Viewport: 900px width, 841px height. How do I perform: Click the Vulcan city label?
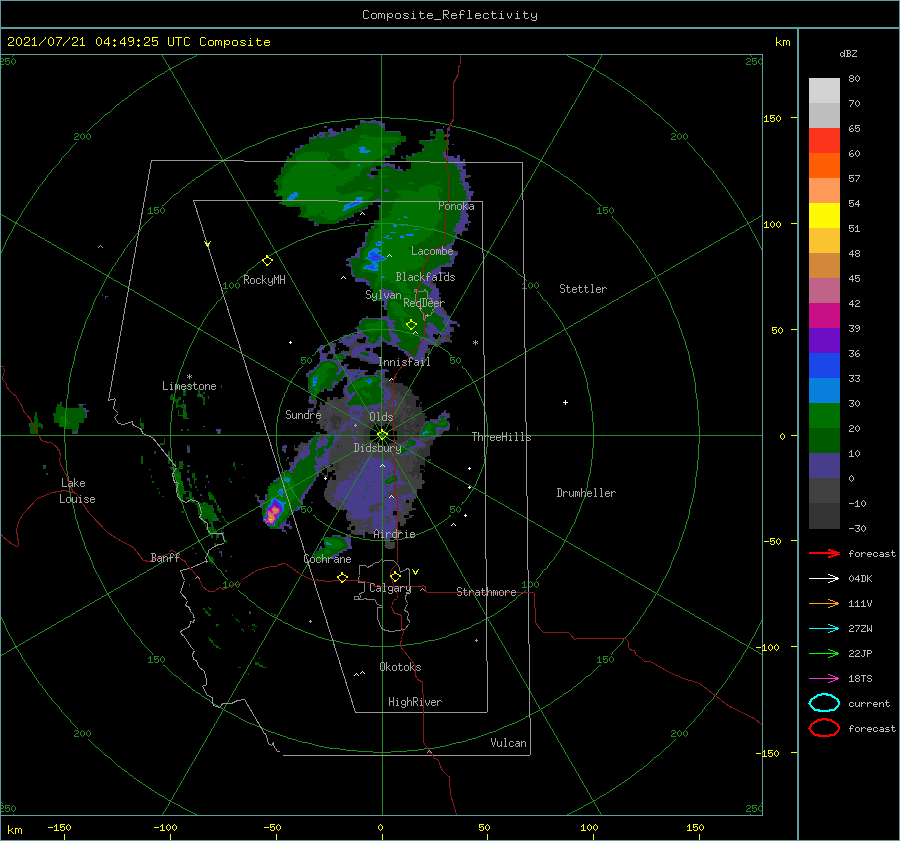(508, 743)
